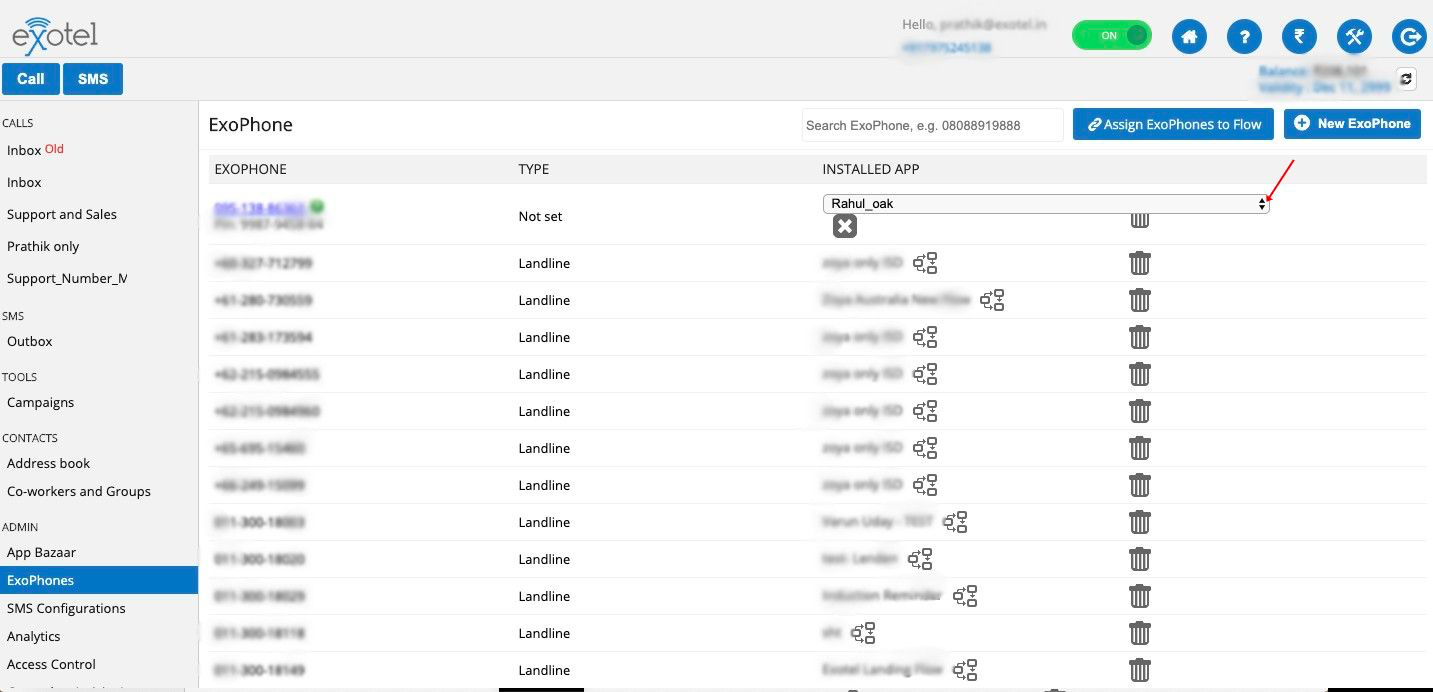Go to Campaigns under Tools
The image size is (1433, 692).
click(x=41, y=402)
